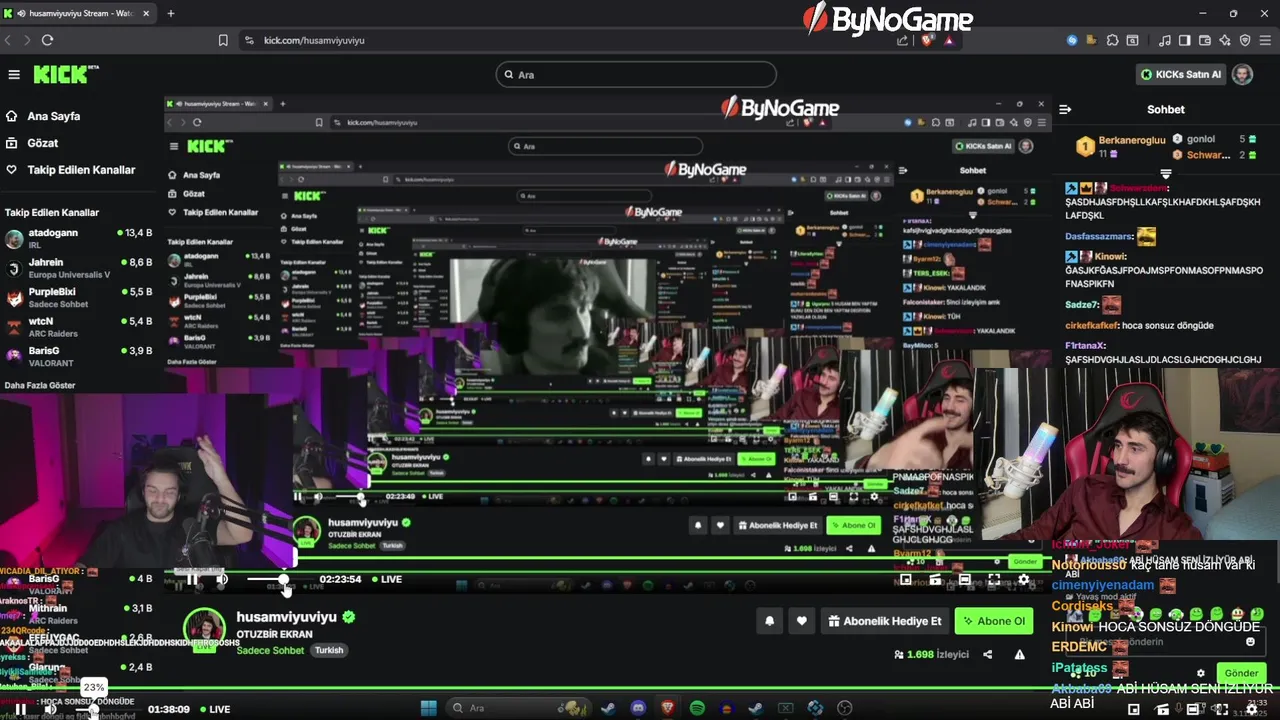Viewport: 1280px width, 720px height.
Task: Pause the player showing 01:38:09
Action: [20, 709]
